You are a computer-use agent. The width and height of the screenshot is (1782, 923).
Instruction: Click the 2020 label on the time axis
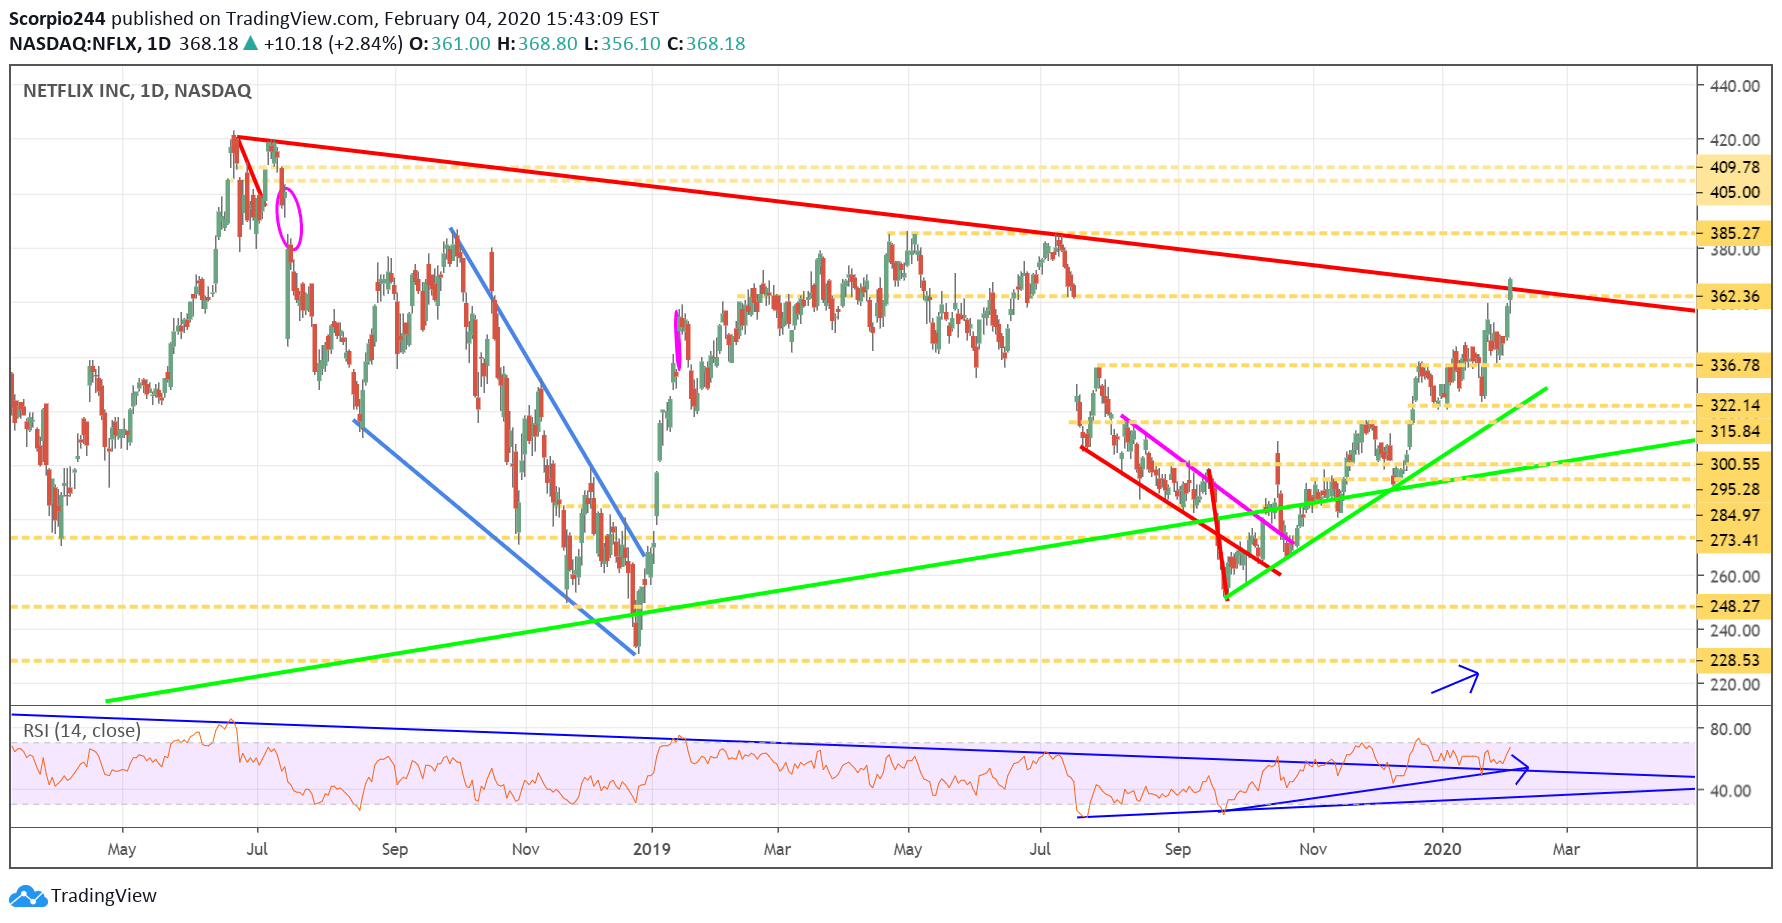click(x=1442, y=849)
